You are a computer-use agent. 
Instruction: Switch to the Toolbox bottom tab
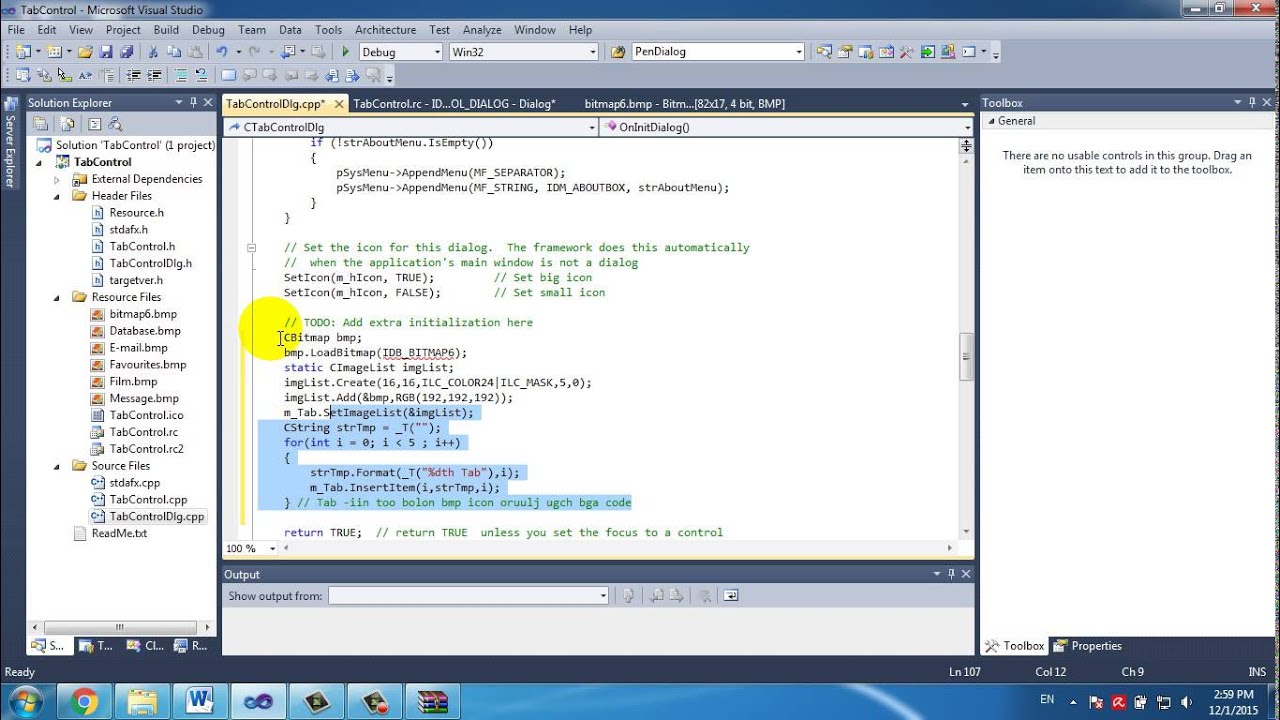coord(1014,646)
